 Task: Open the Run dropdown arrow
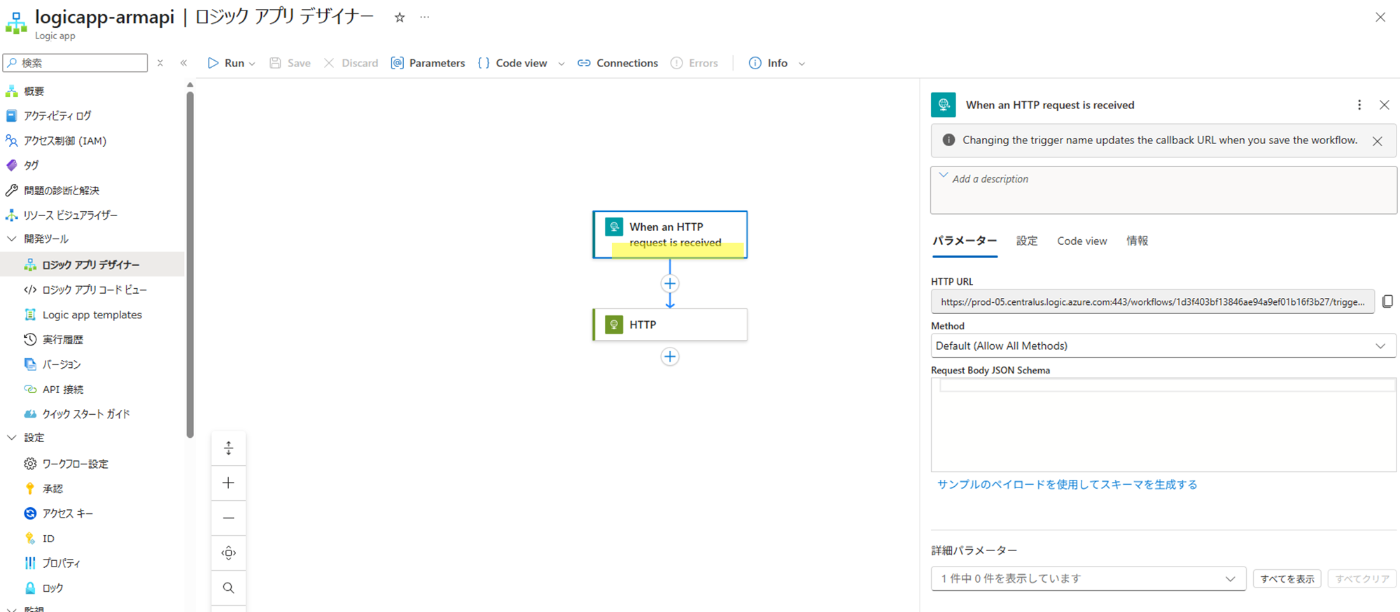tap(252, 63)
